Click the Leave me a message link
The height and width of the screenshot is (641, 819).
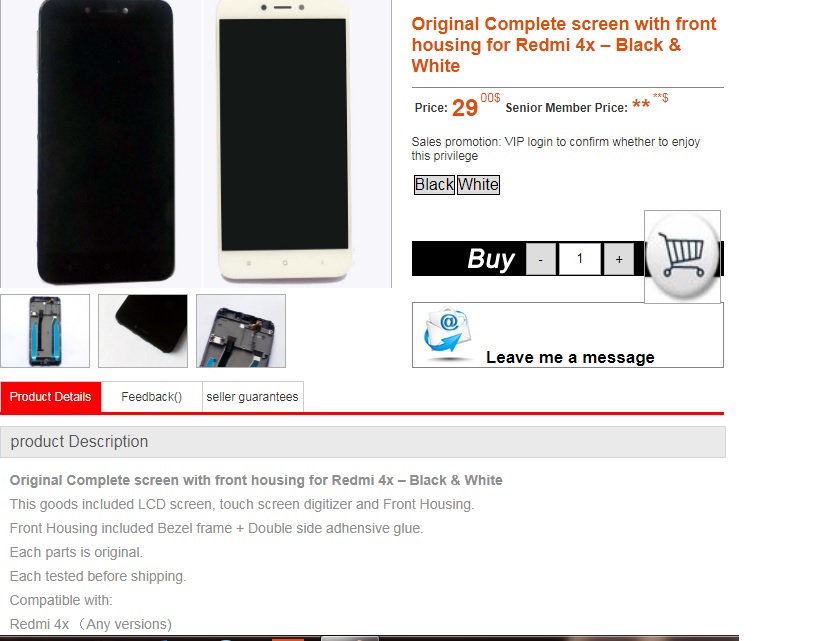pos(570,357)
